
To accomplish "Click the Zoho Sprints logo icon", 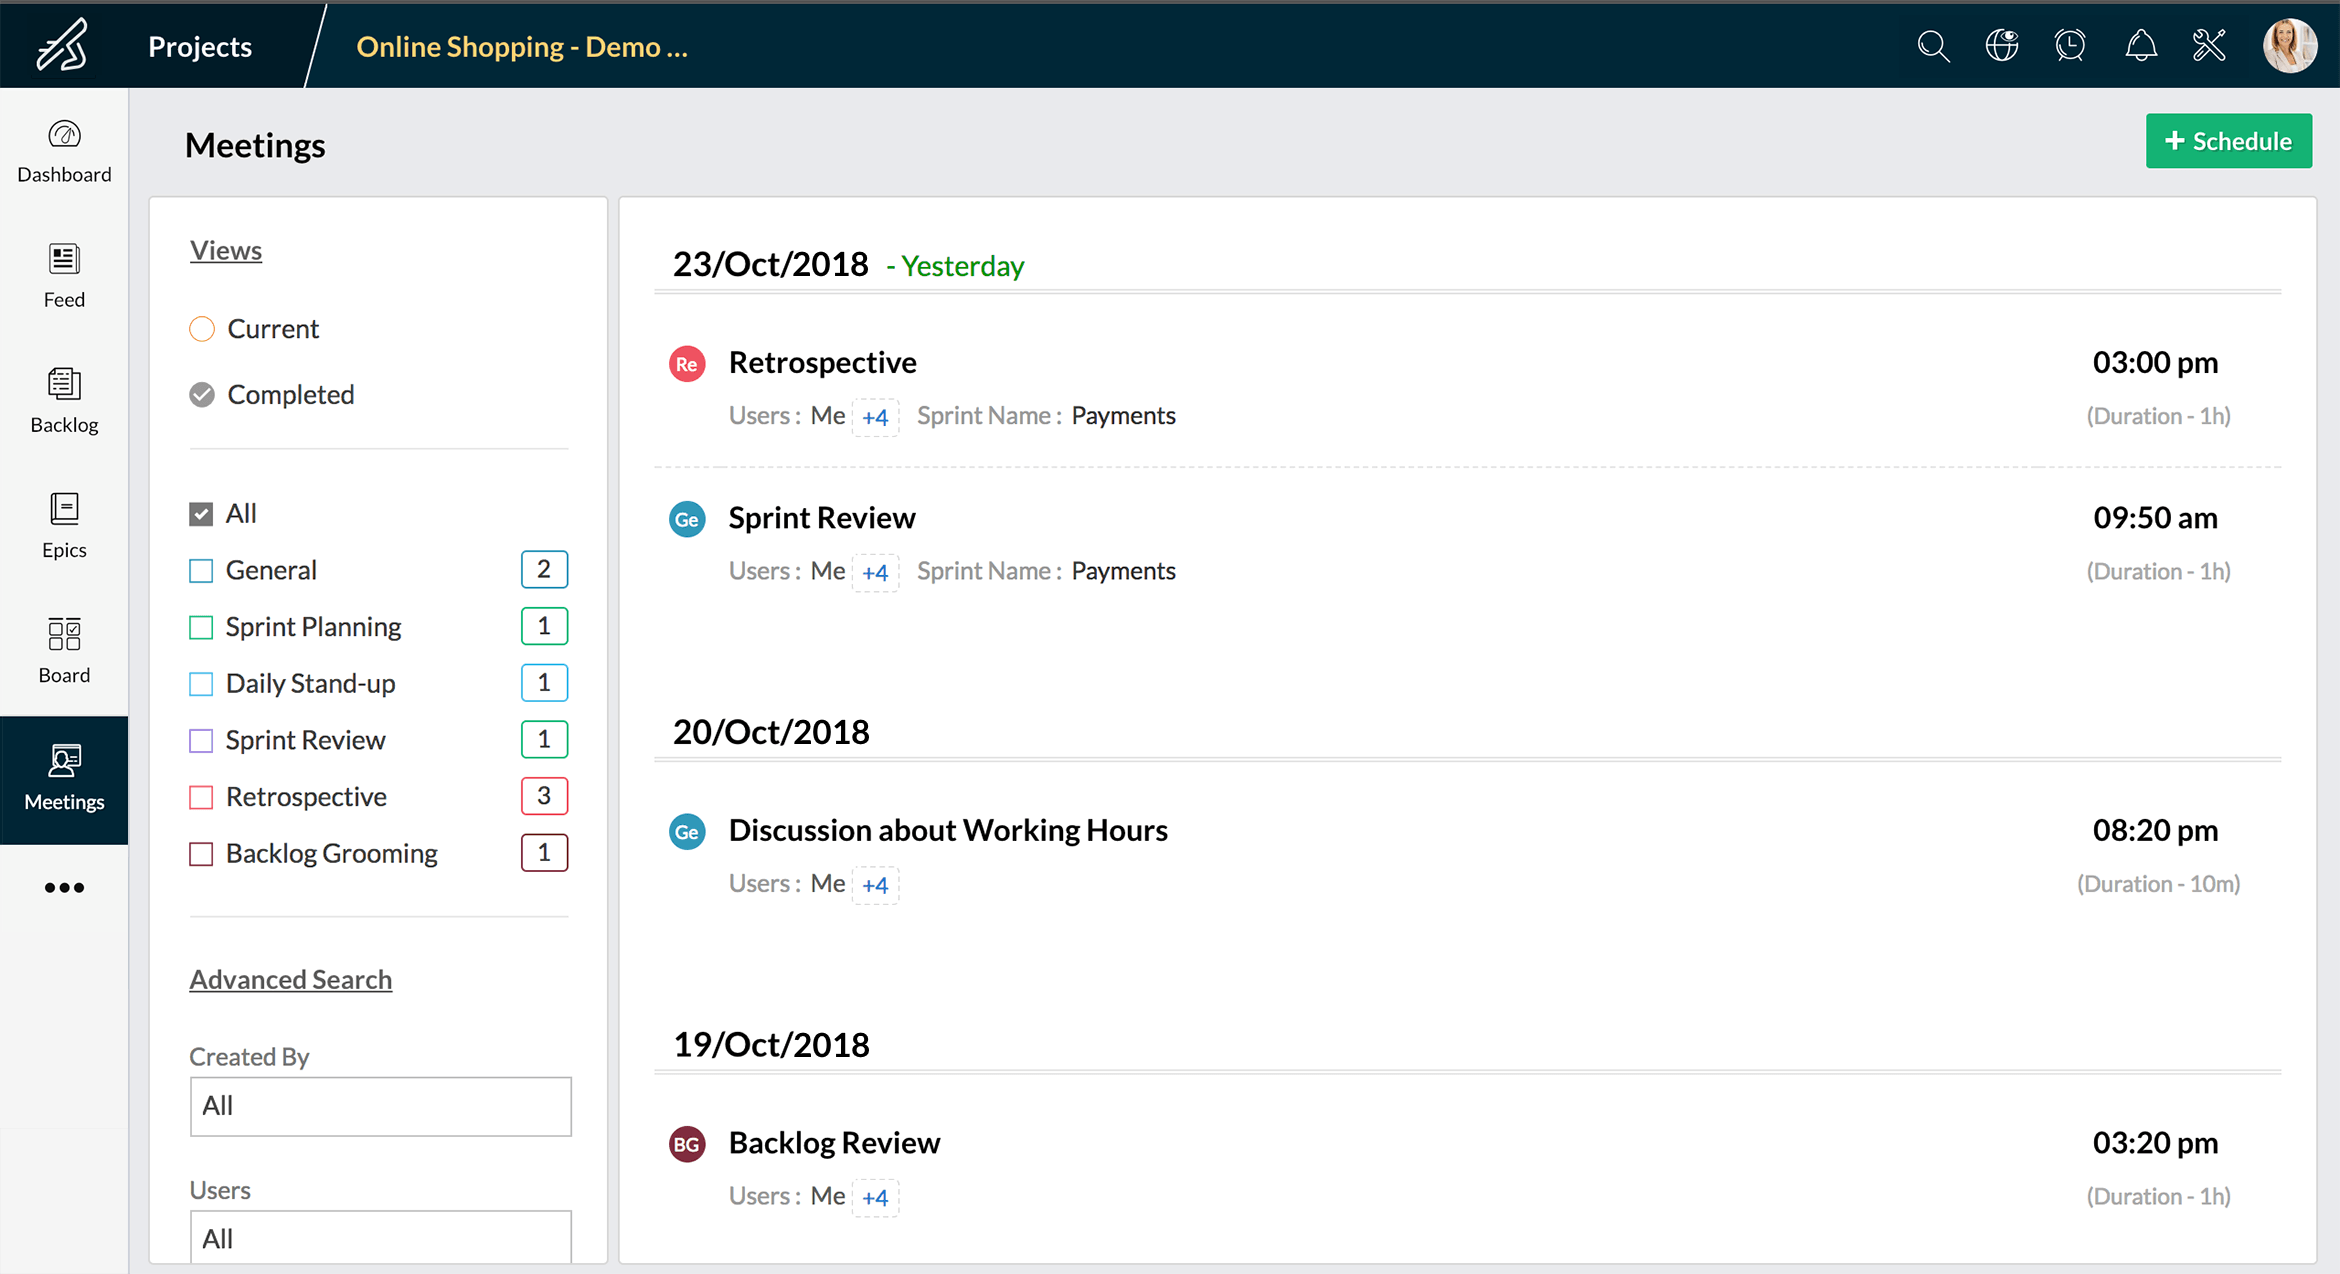I will (x=63, y=45).
